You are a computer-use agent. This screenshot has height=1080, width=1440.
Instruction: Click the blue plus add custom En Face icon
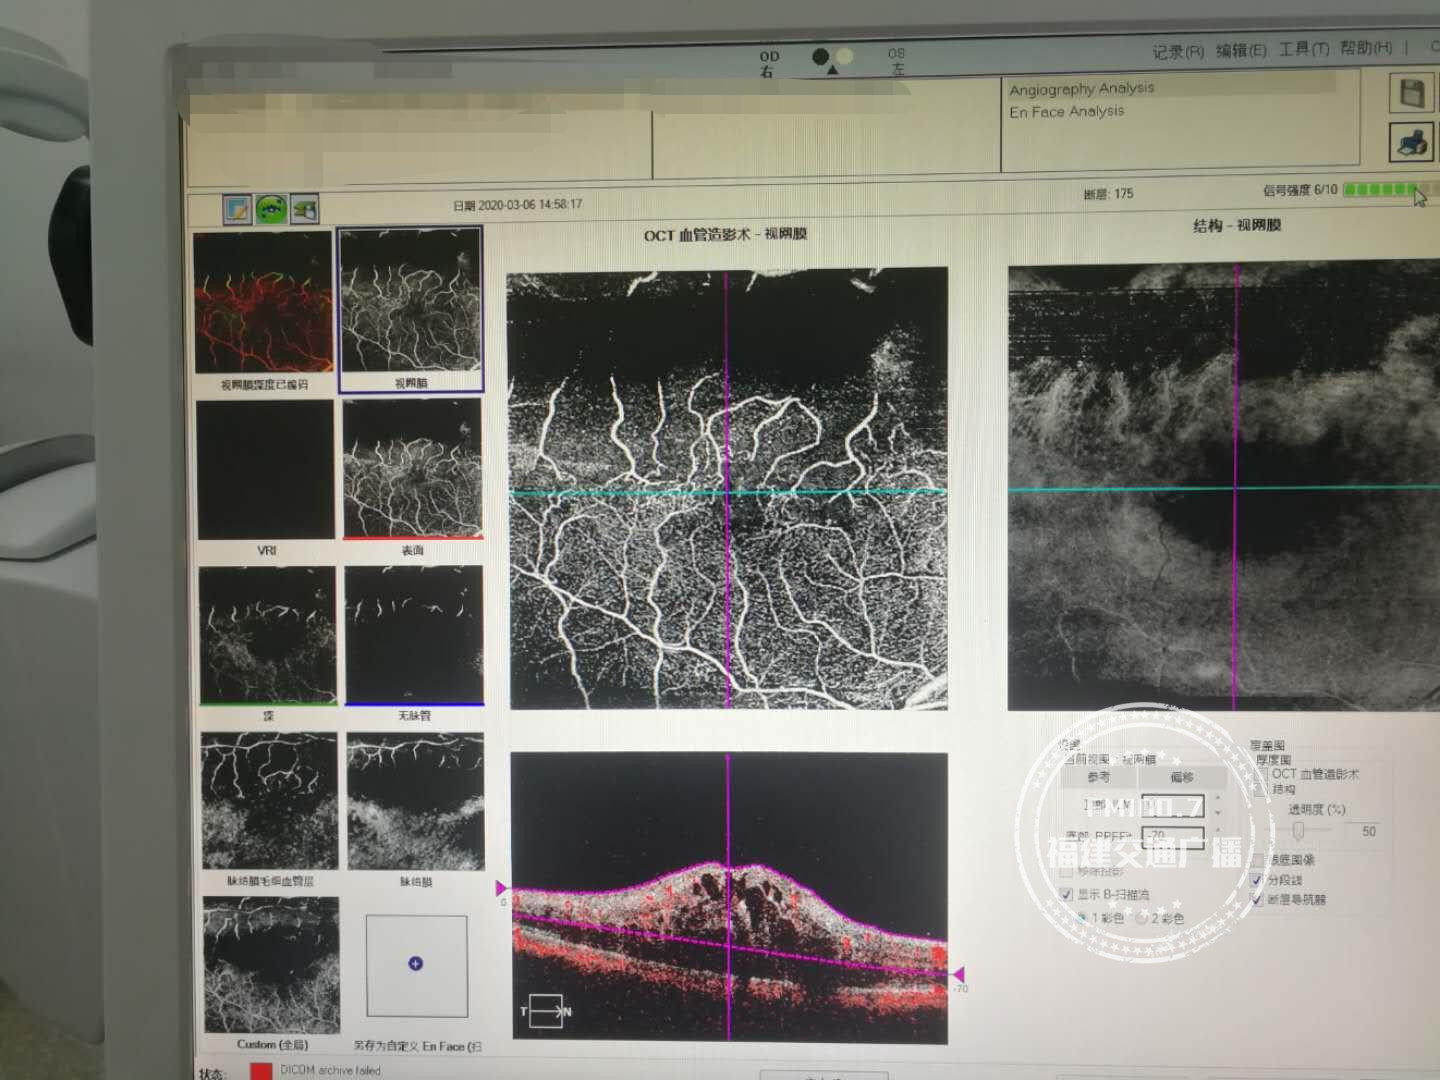(x=416, y=964)
